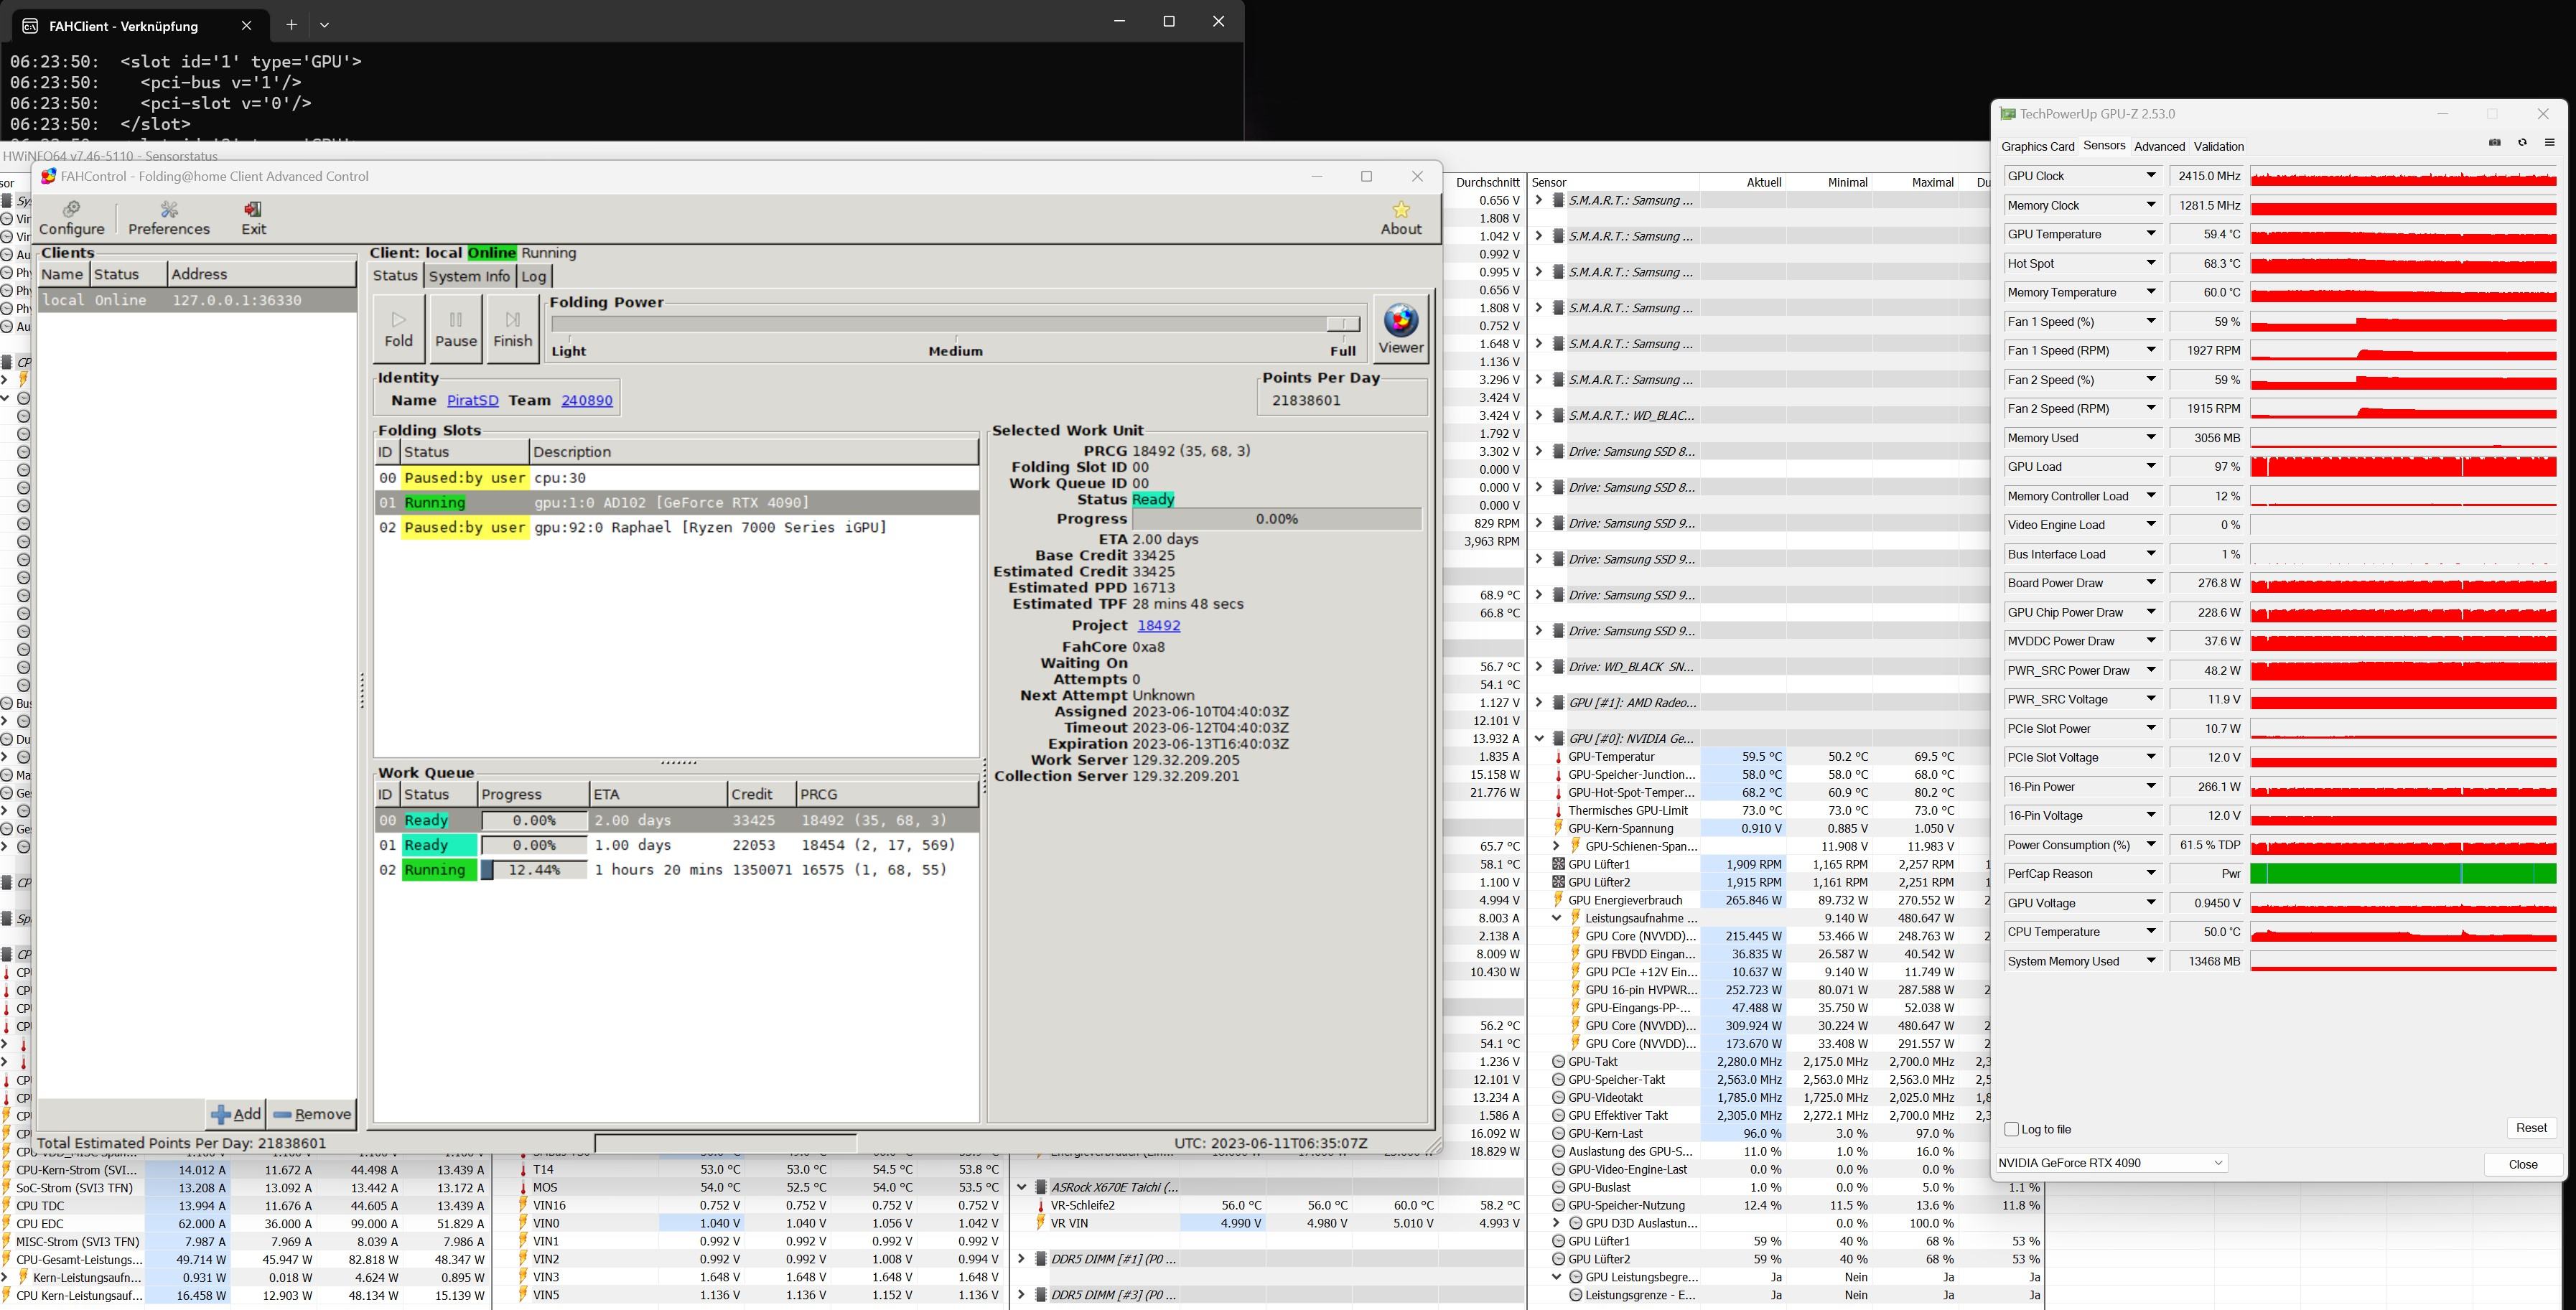Open the Validation tab in GPU-Z
Viewport: 2576px width, 1310px height.
point(2218,147)
